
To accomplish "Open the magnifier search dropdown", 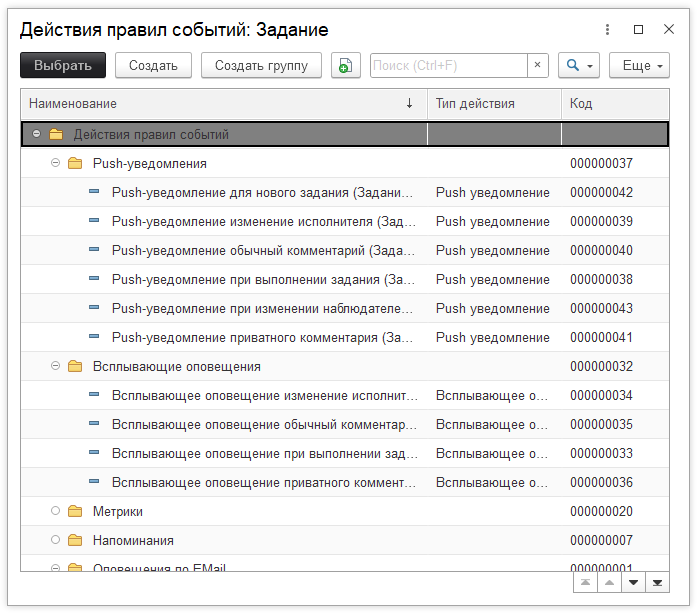I will pos(579,66).
